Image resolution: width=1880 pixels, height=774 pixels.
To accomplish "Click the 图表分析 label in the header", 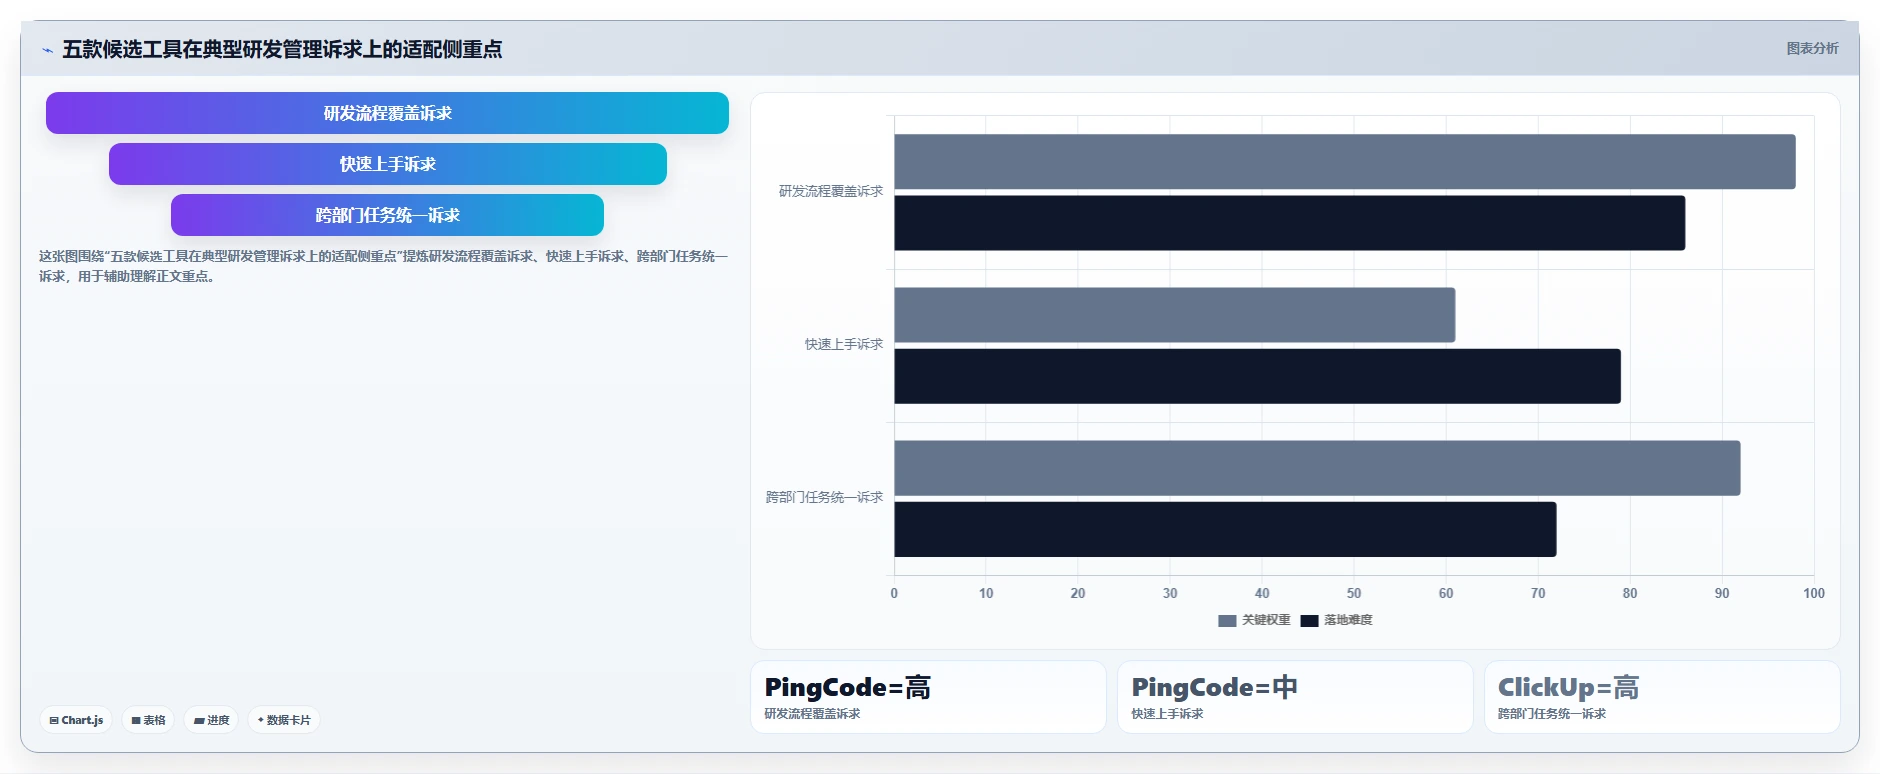I will (1812, 48).
